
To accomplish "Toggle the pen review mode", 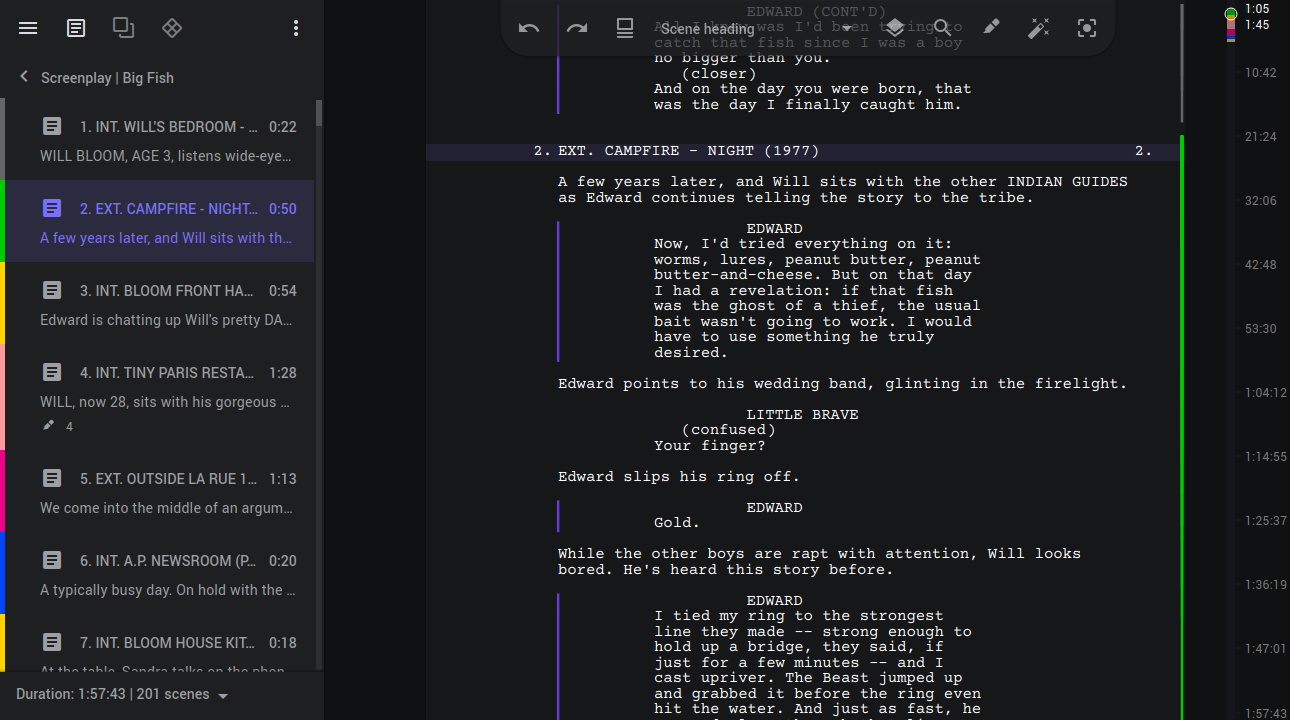I will click(991, 28).
